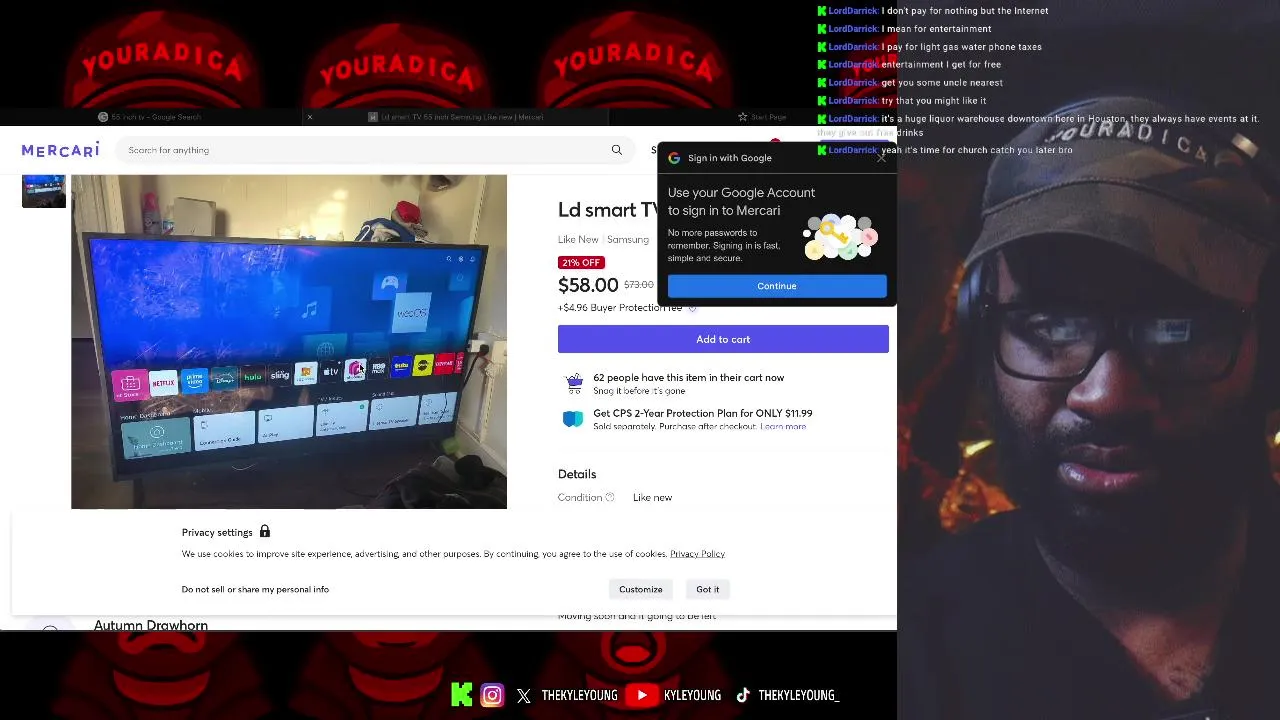Choose 'Do not sell or share my personal info'
This screenshot has width=1280, height=720.
(x=255, y=589)
